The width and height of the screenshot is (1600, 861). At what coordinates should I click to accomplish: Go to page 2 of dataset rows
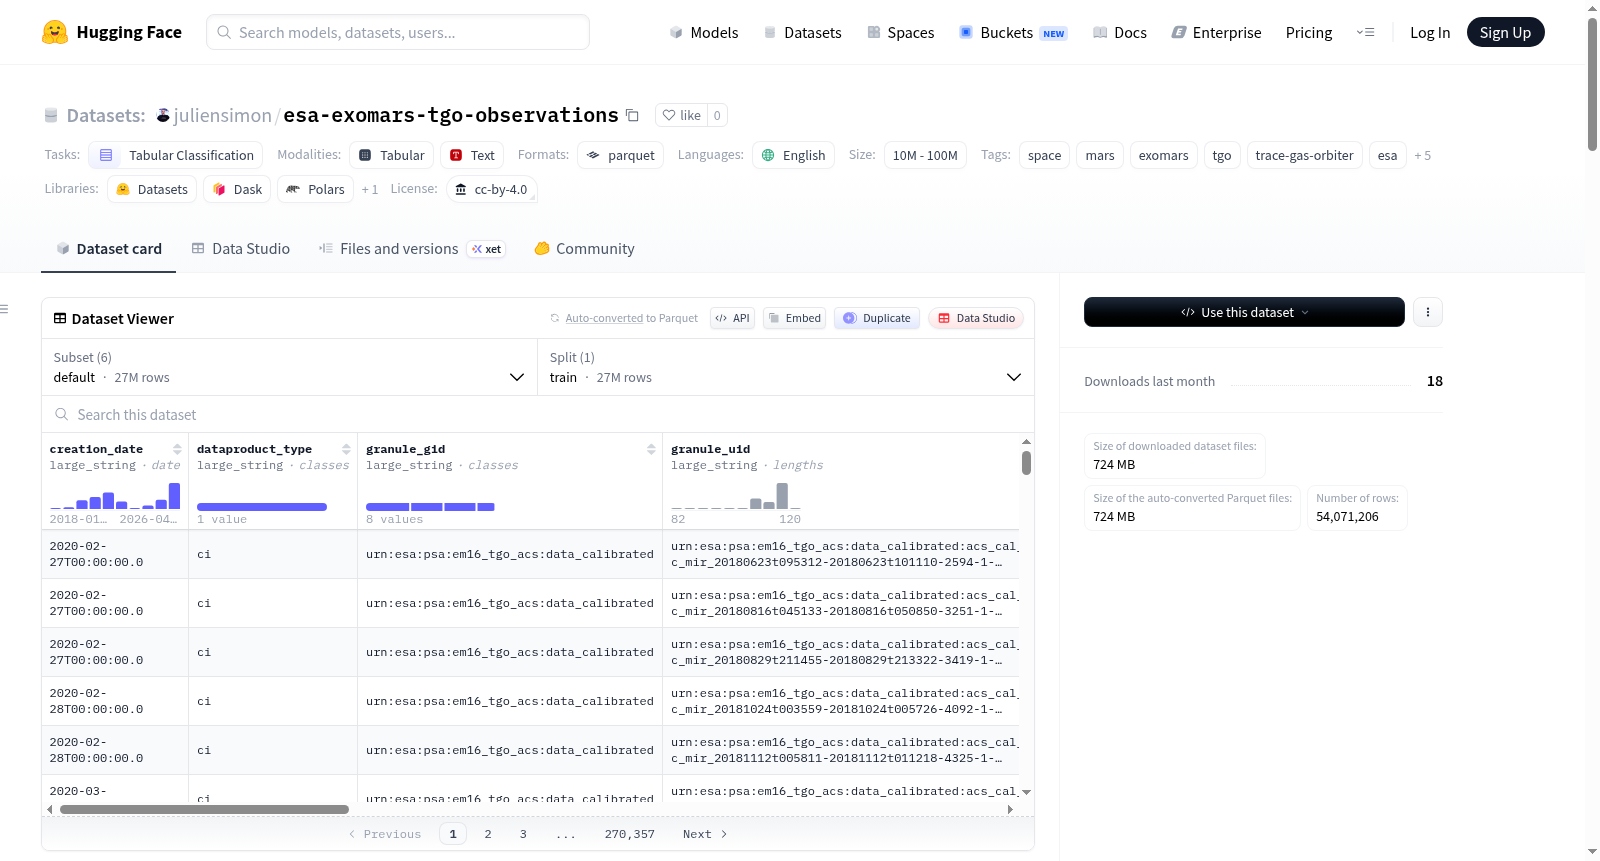point(488,834)
